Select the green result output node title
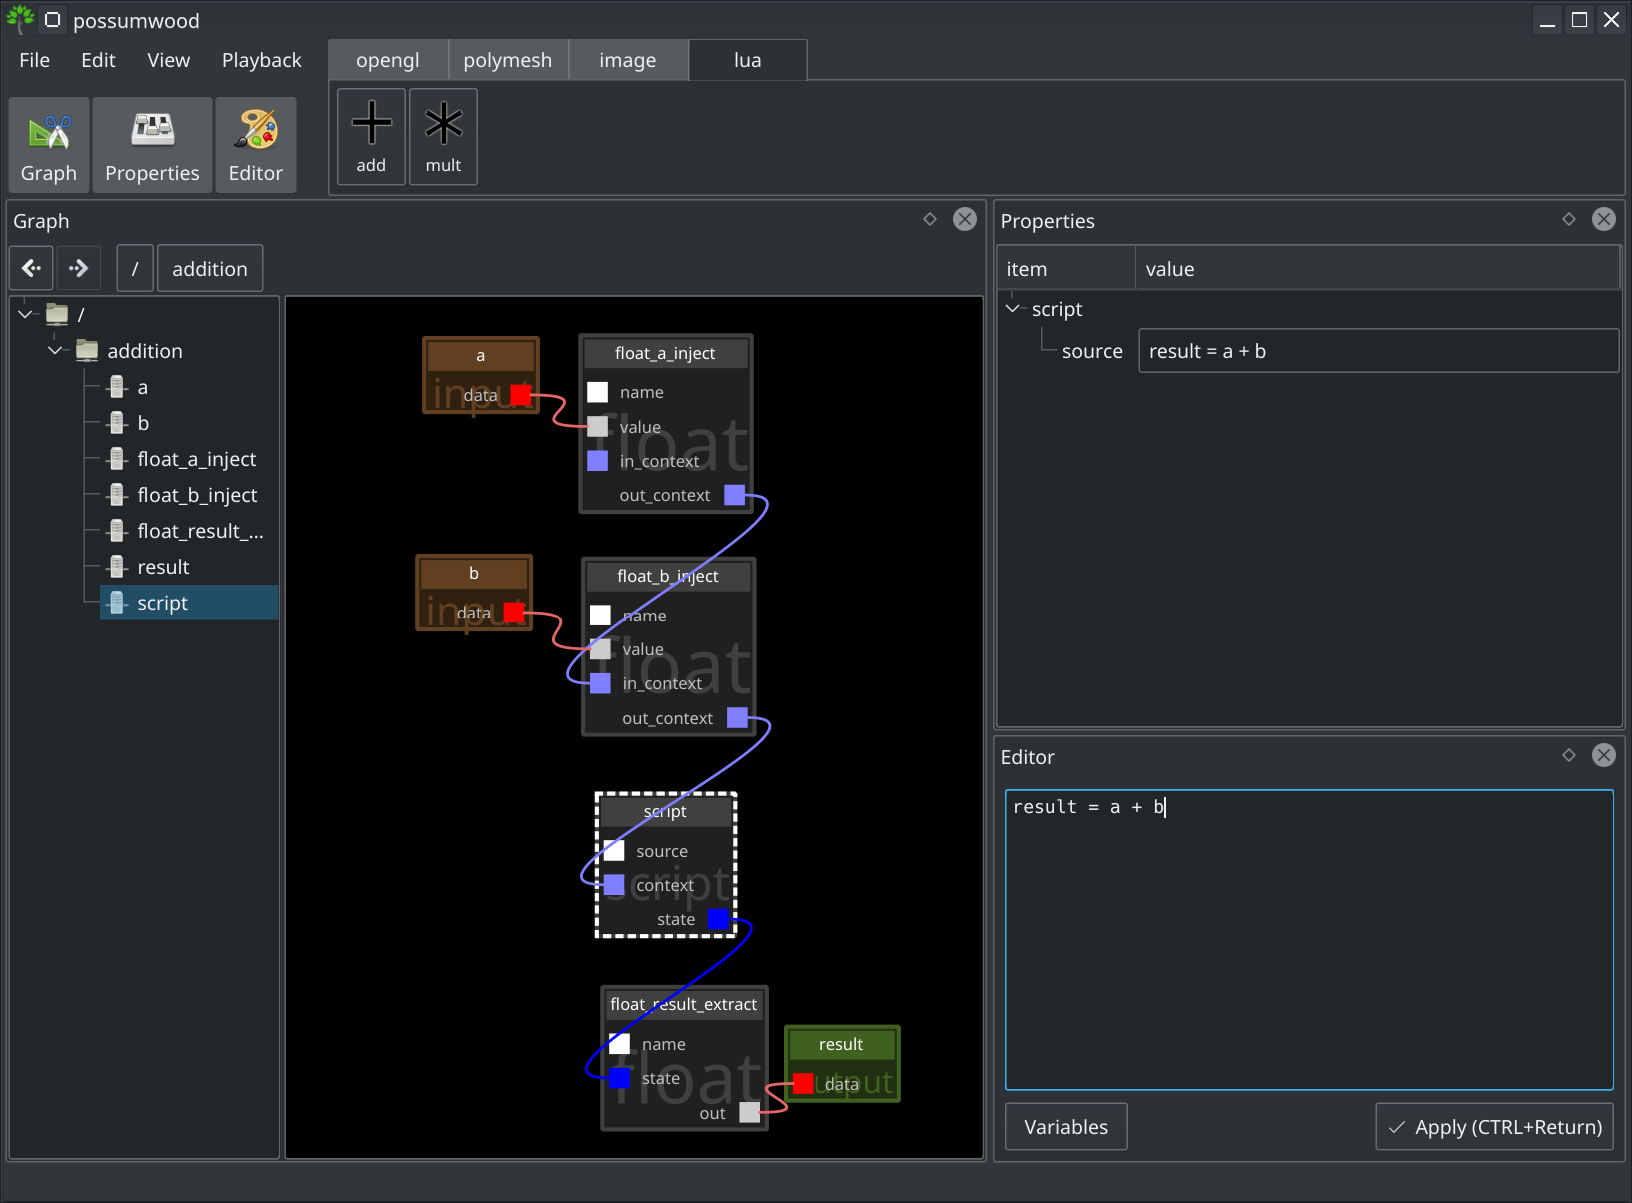Screen dimensions: 1632x1203 click(x=841, y=1044)
